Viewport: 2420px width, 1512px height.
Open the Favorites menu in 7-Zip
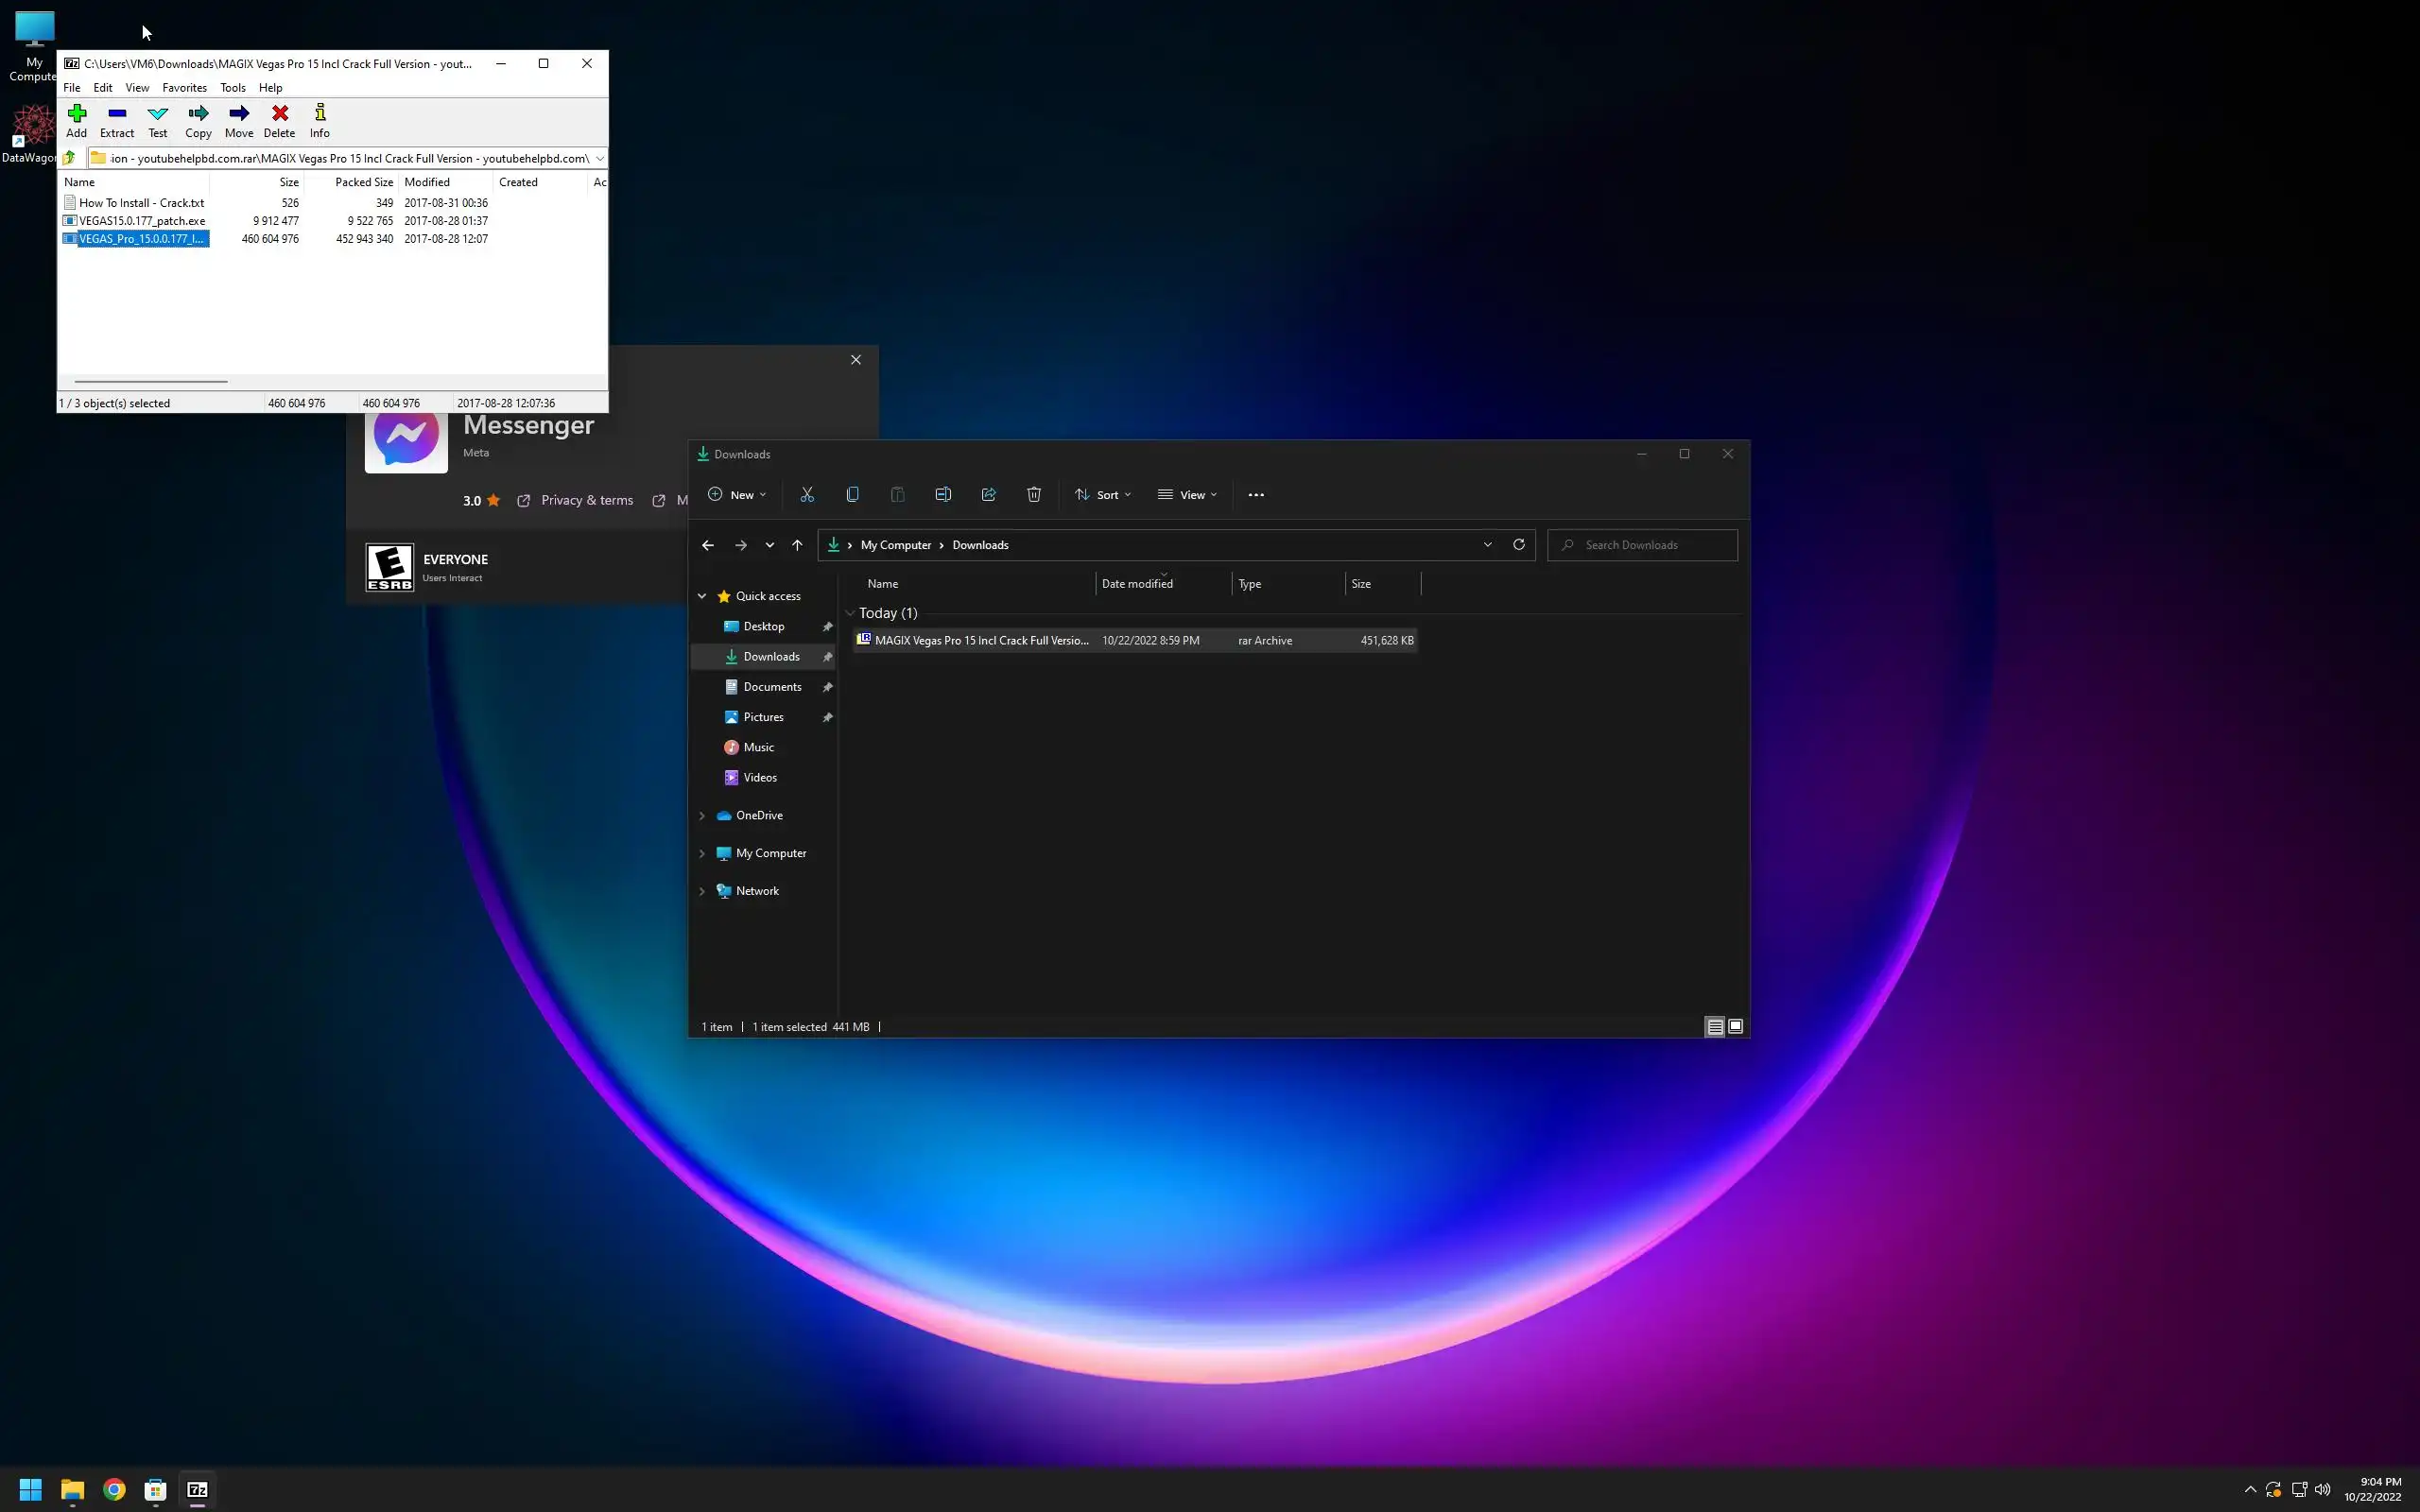184,88
